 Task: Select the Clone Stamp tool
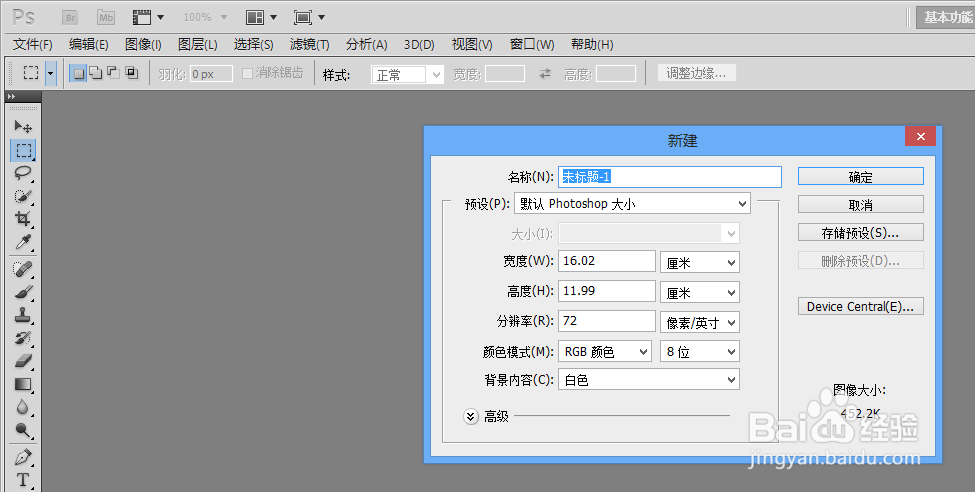tap(23, 315)
